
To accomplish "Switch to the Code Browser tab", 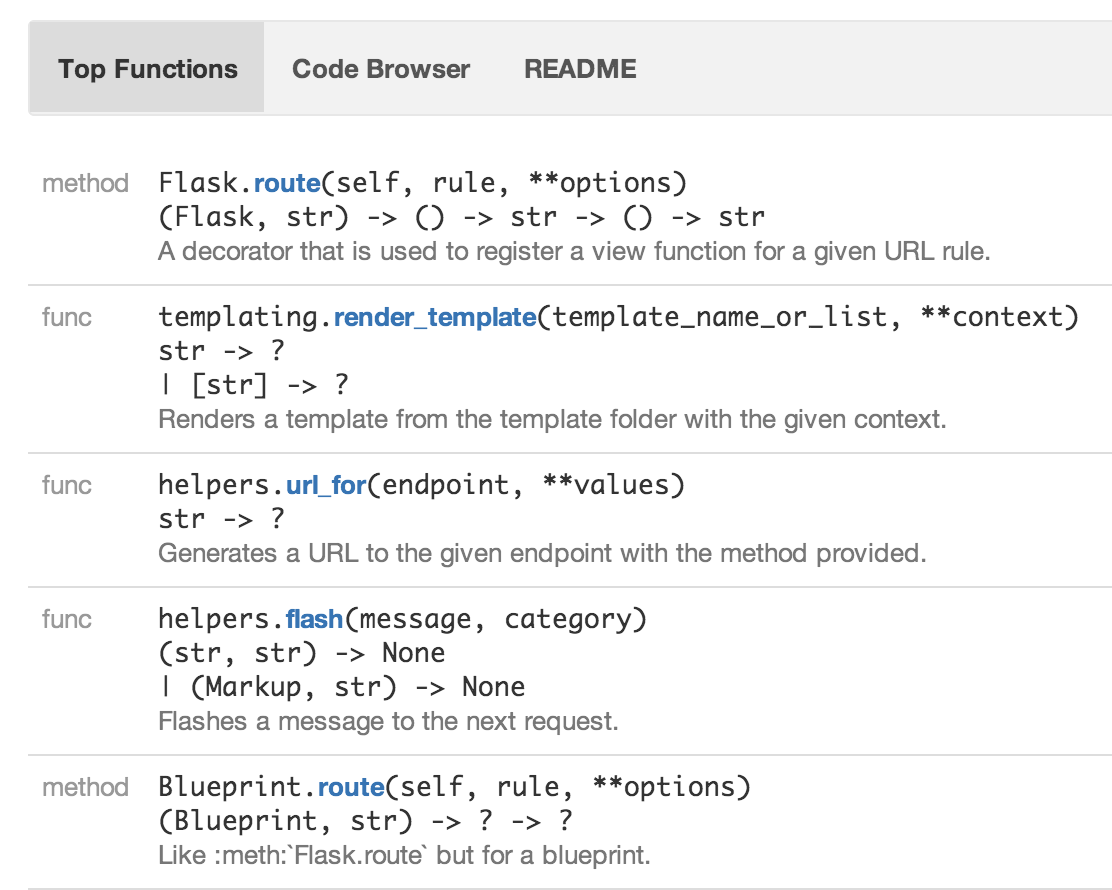I will tap(381, 68).
